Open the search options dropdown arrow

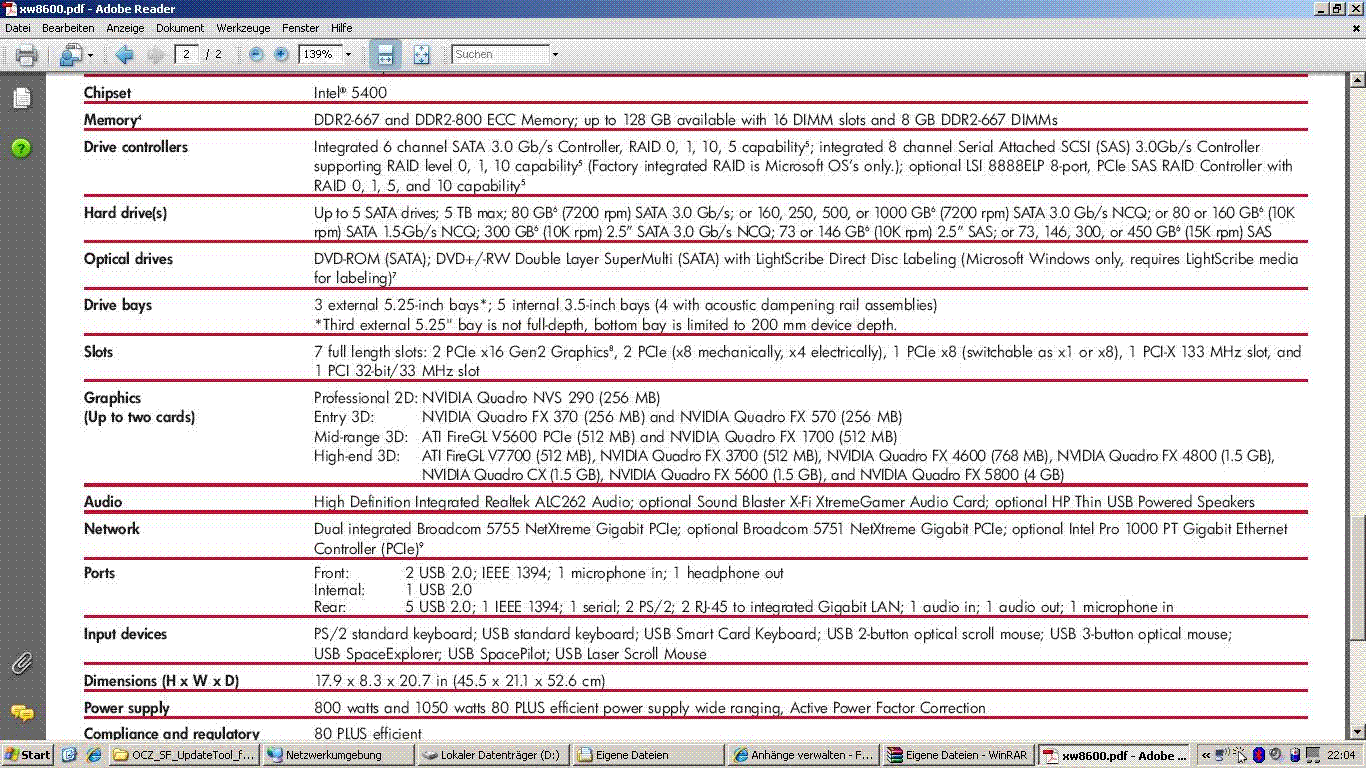pos(555,55)
